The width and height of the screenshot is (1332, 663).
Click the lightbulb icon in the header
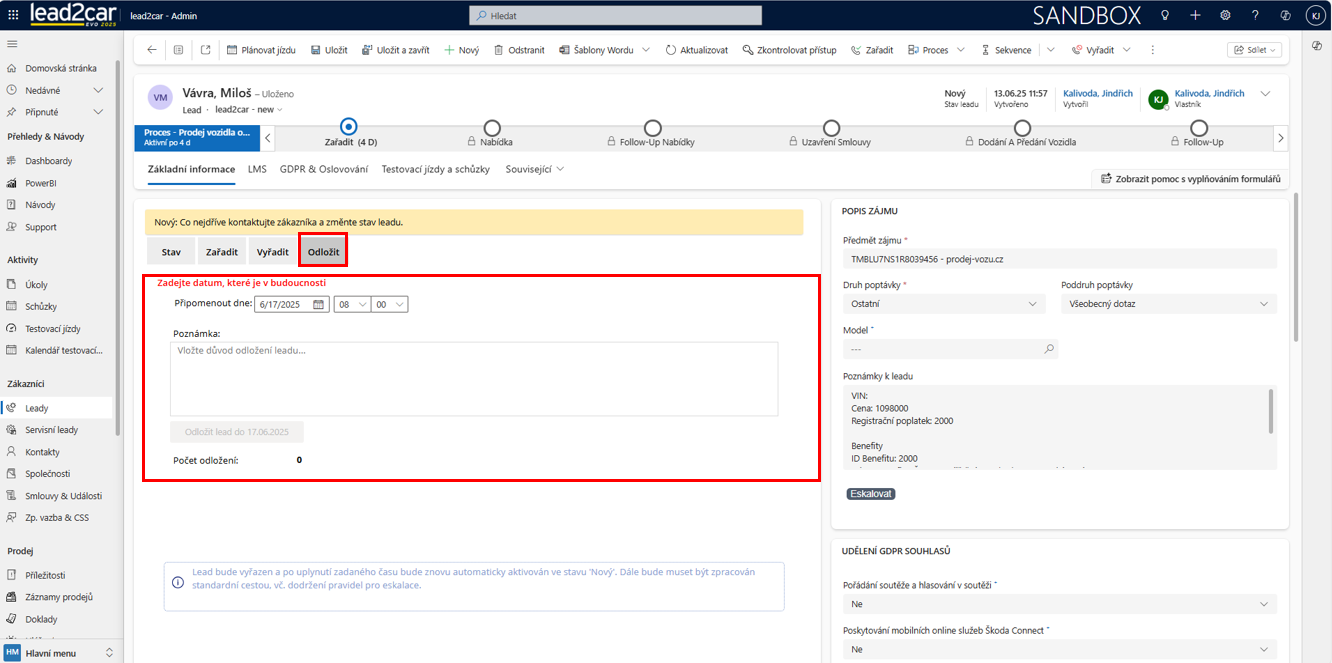tap(1165, 15)
